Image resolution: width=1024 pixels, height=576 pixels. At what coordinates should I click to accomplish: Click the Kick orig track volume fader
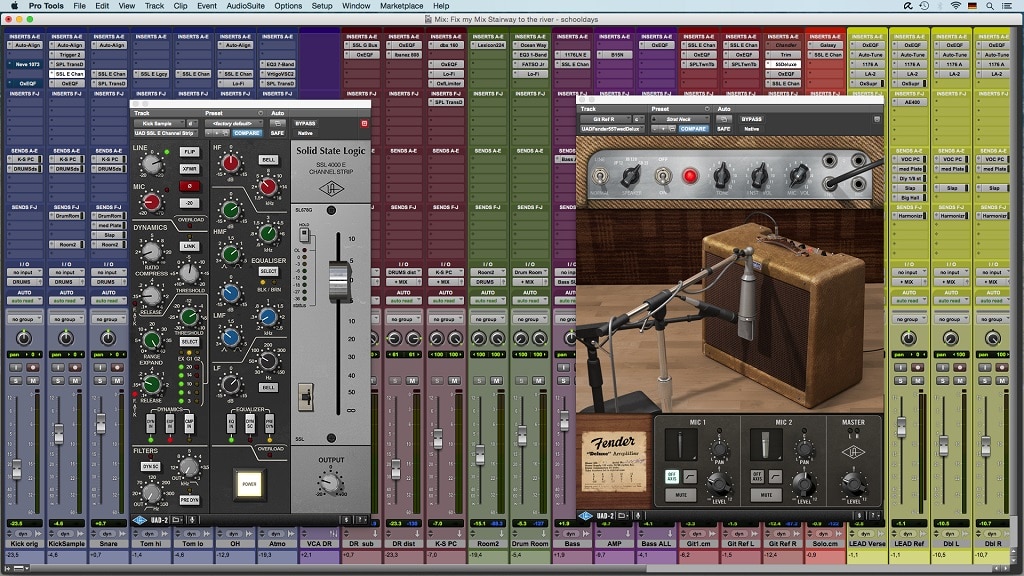coord(16,469)
